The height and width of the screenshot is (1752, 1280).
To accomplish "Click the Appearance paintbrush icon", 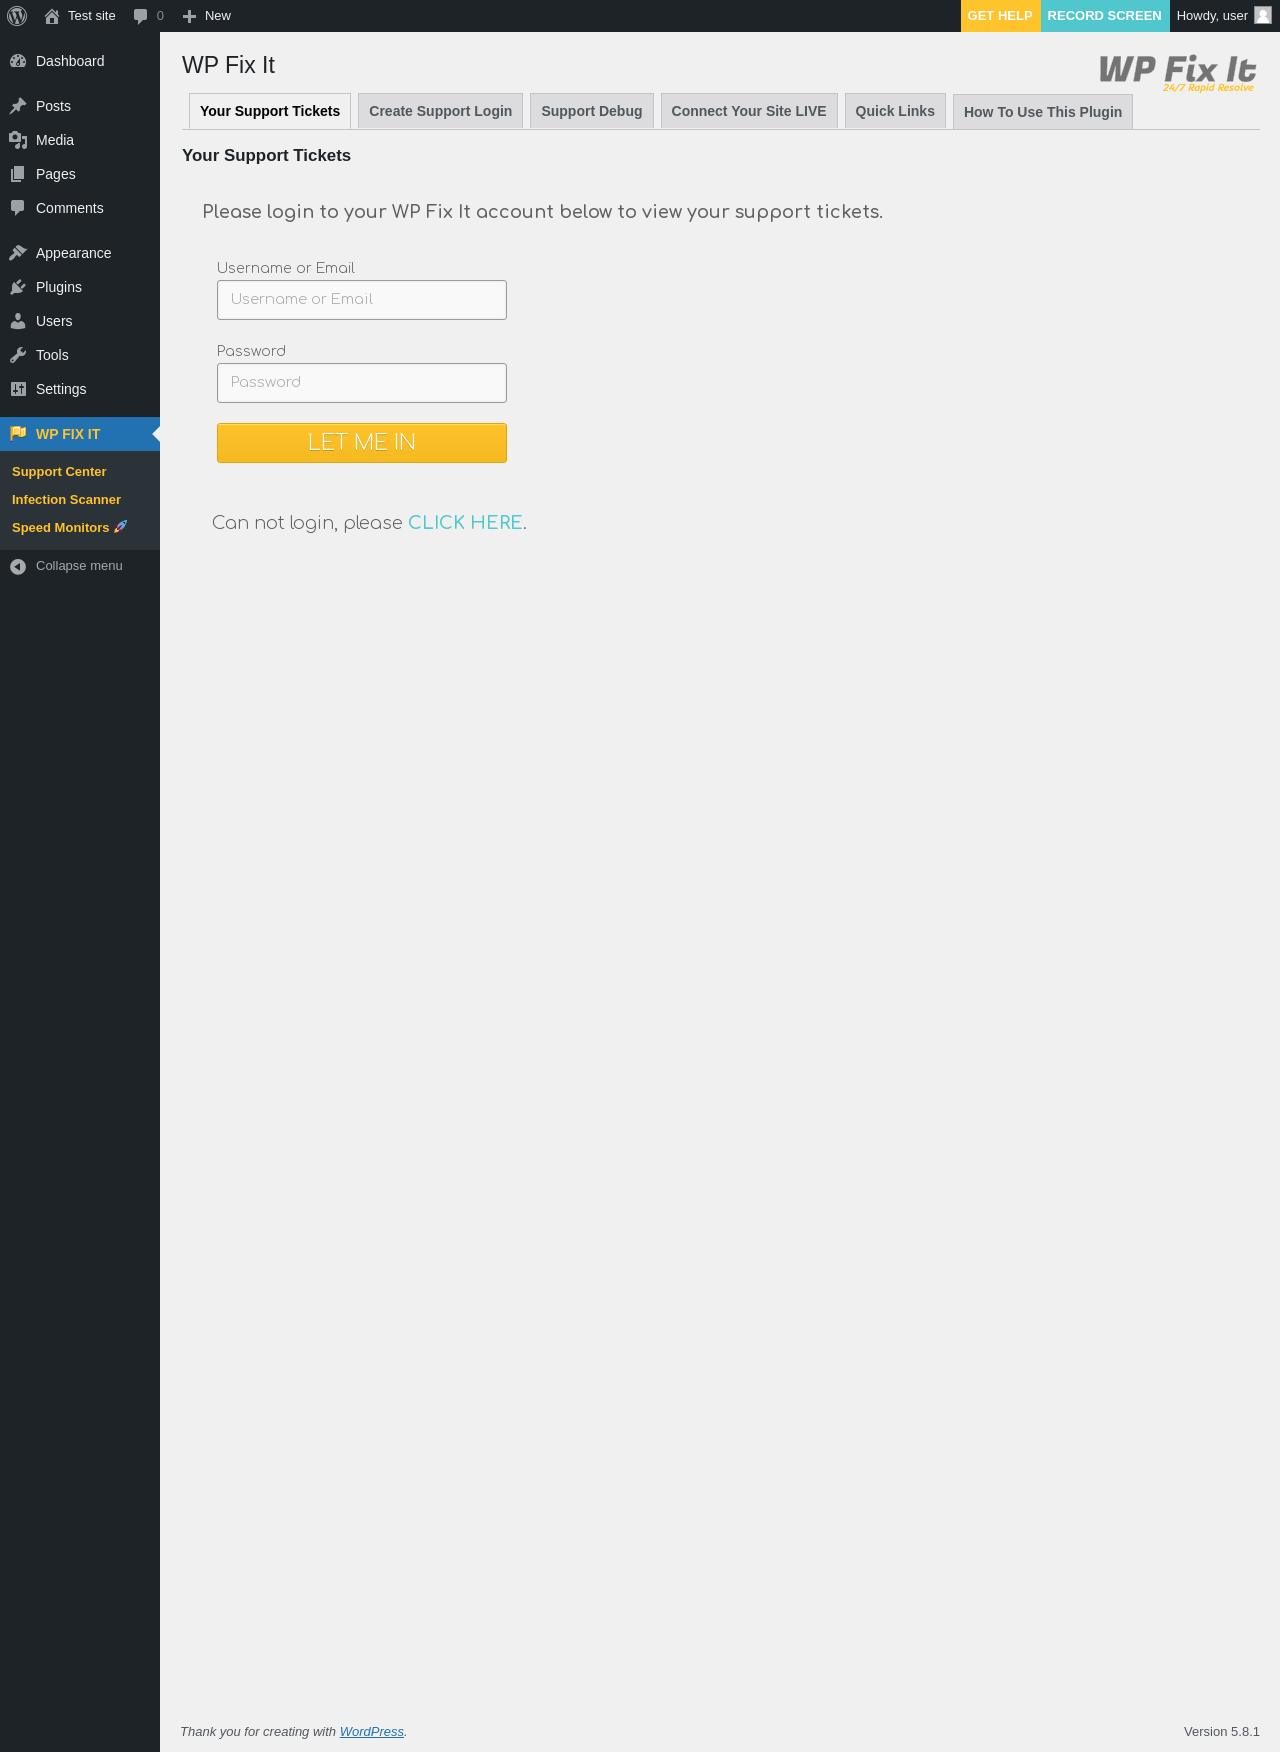I will pos(18,253).
